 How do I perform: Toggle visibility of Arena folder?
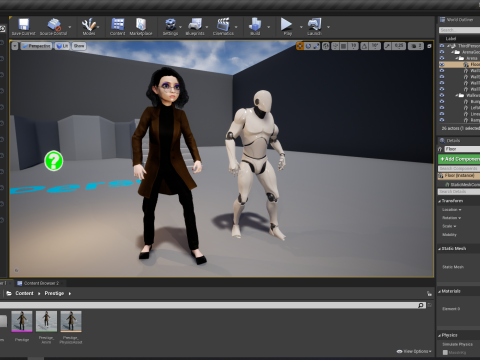[x=442, y=58]
